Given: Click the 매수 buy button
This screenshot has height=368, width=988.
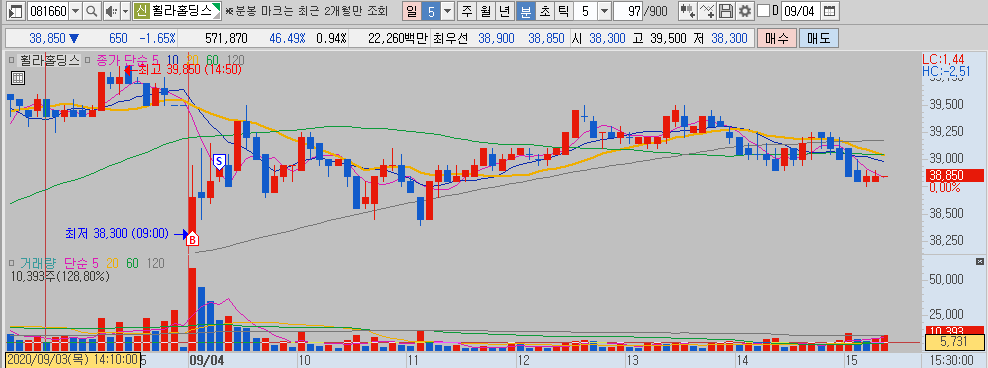Looking at the screenshot, I should (776, 38).
